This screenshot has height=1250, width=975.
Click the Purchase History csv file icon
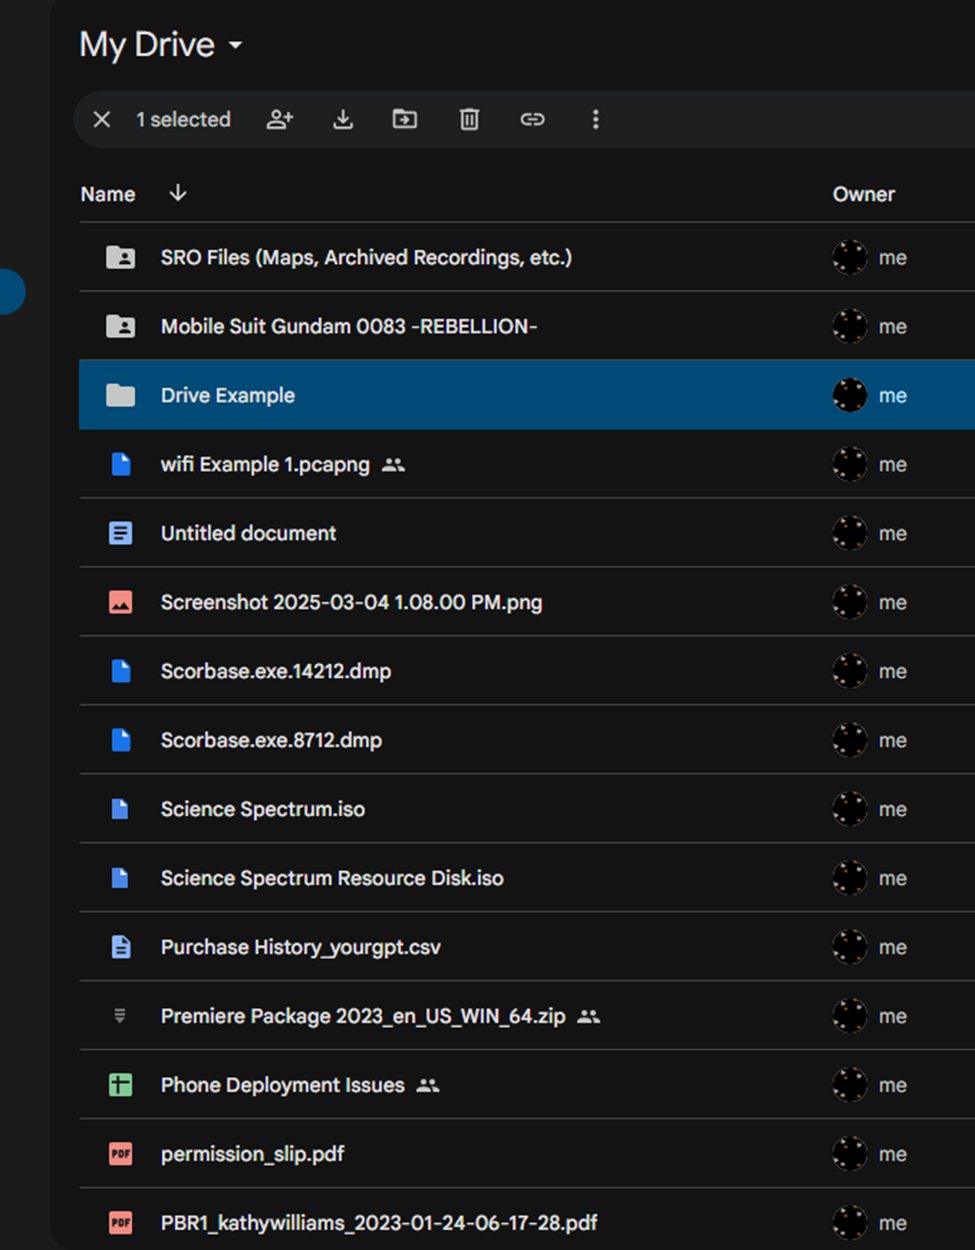(x=121, y=947)
